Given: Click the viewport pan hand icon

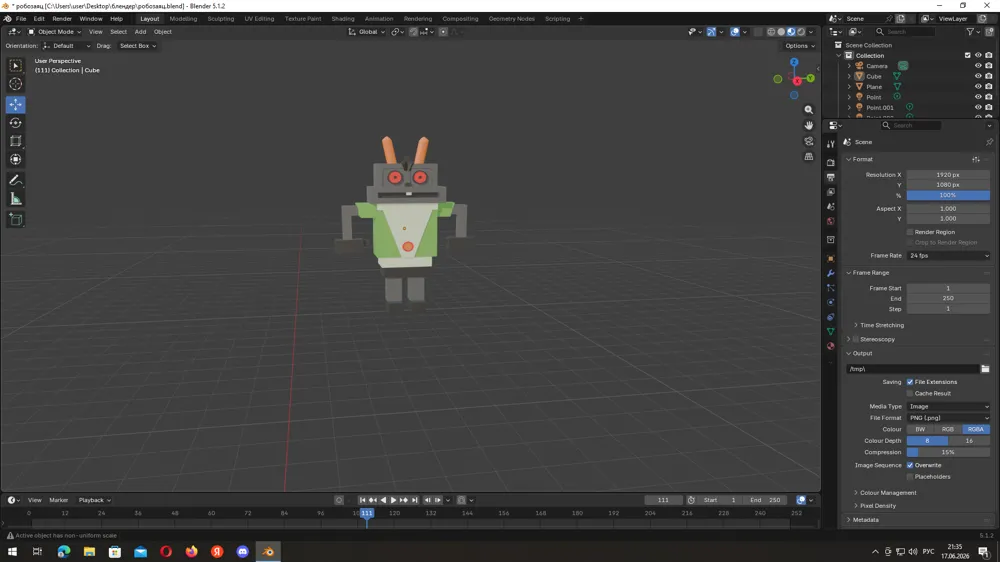Looking at the screenshot, I should 809,125.
